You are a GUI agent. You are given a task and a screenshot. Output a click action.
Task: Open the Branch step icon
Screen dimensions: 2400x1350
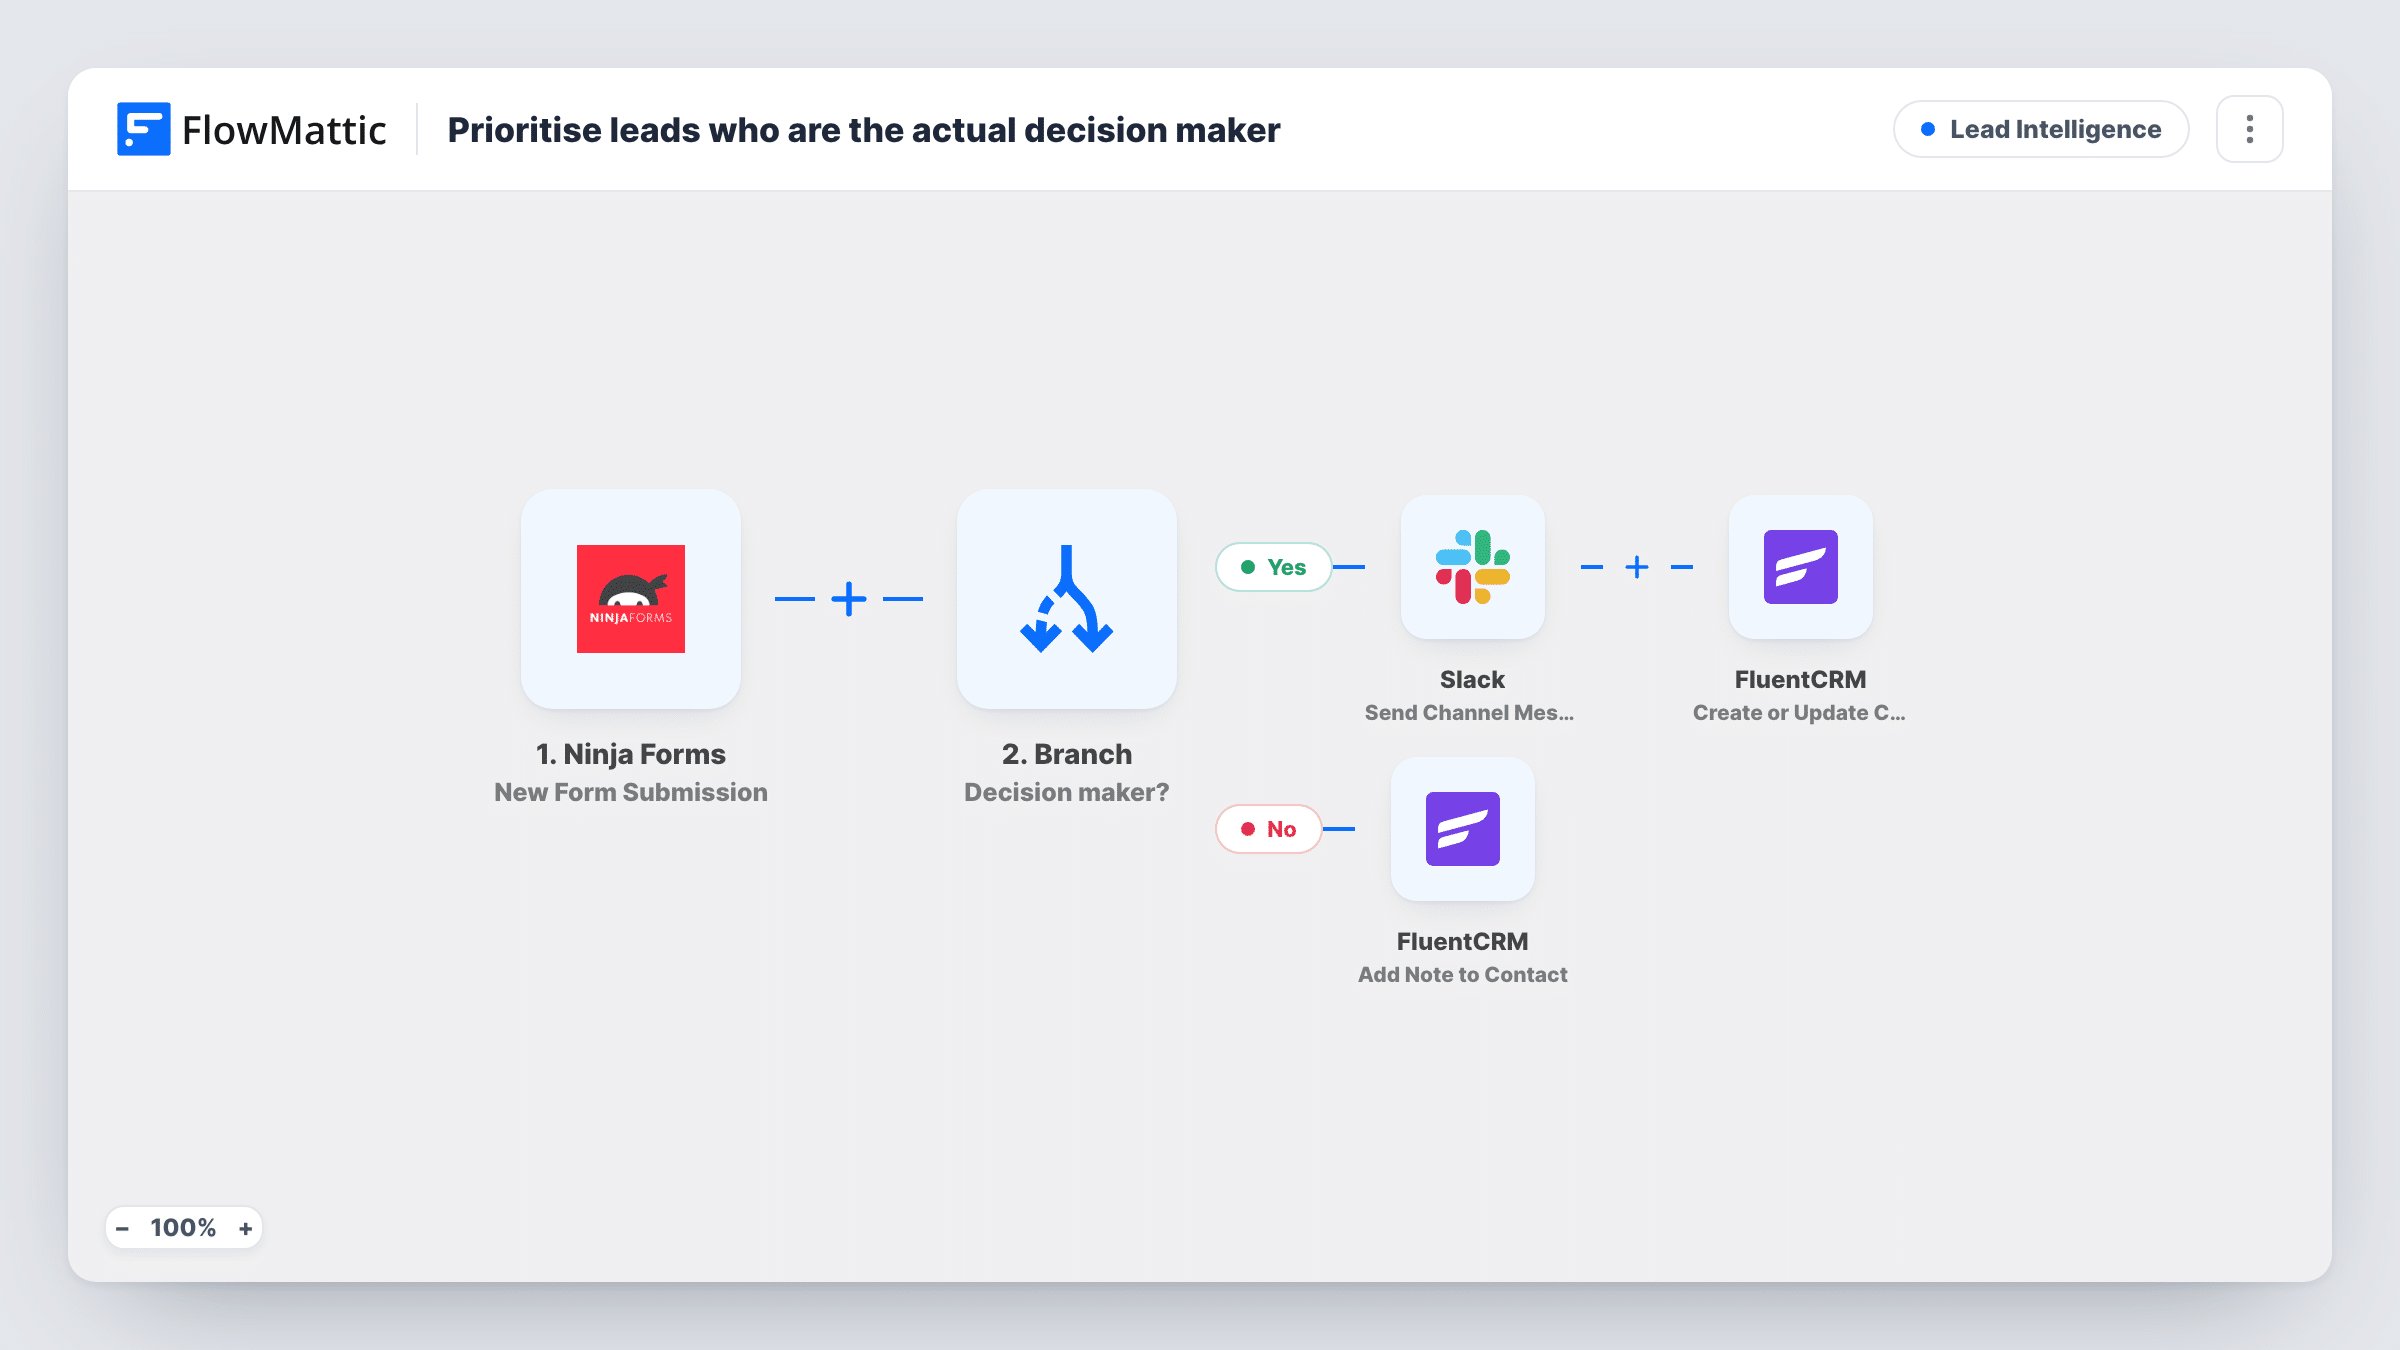click(x=1067, y=599)
